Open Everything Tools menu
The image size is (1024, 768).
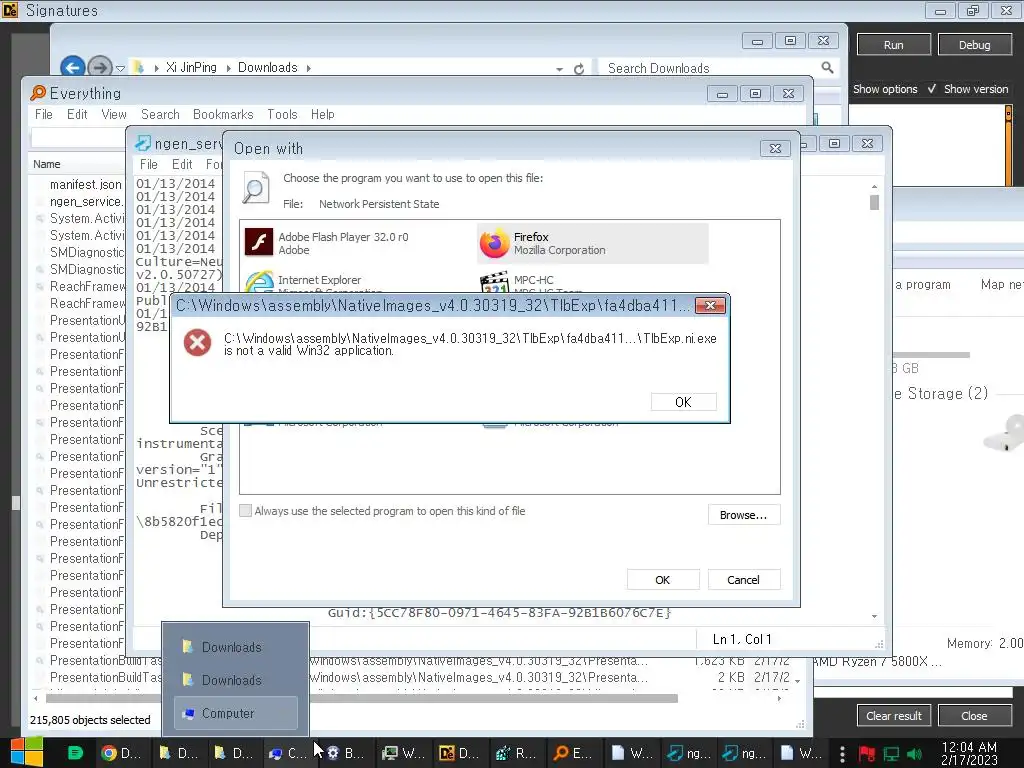(282, 114)
